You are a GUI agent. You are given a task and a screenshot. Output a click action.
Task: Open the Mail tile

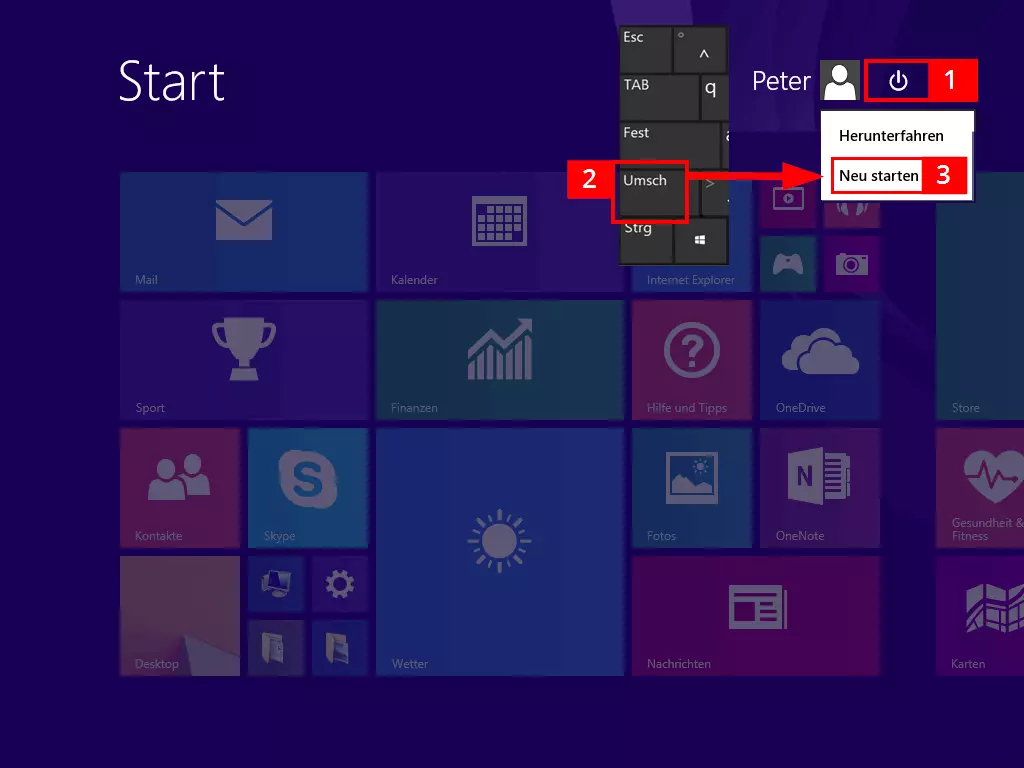click(244, 232)
